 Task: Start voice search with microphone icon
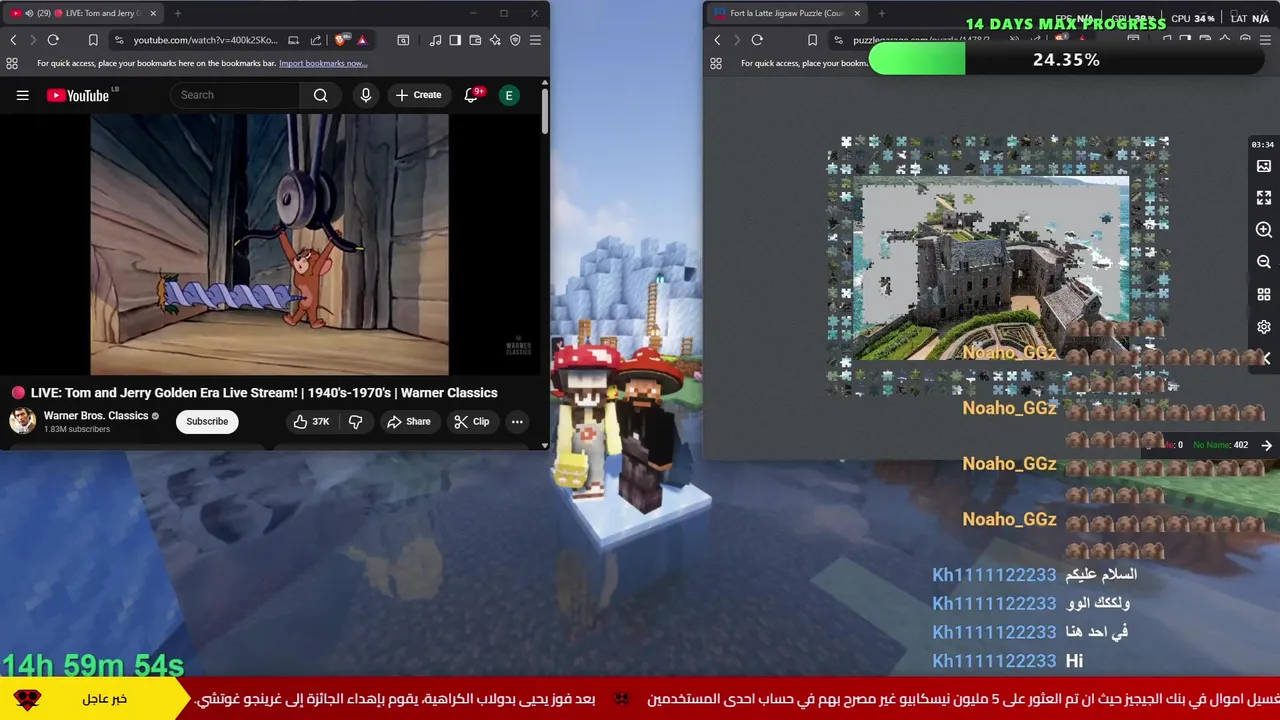[366, 95]
